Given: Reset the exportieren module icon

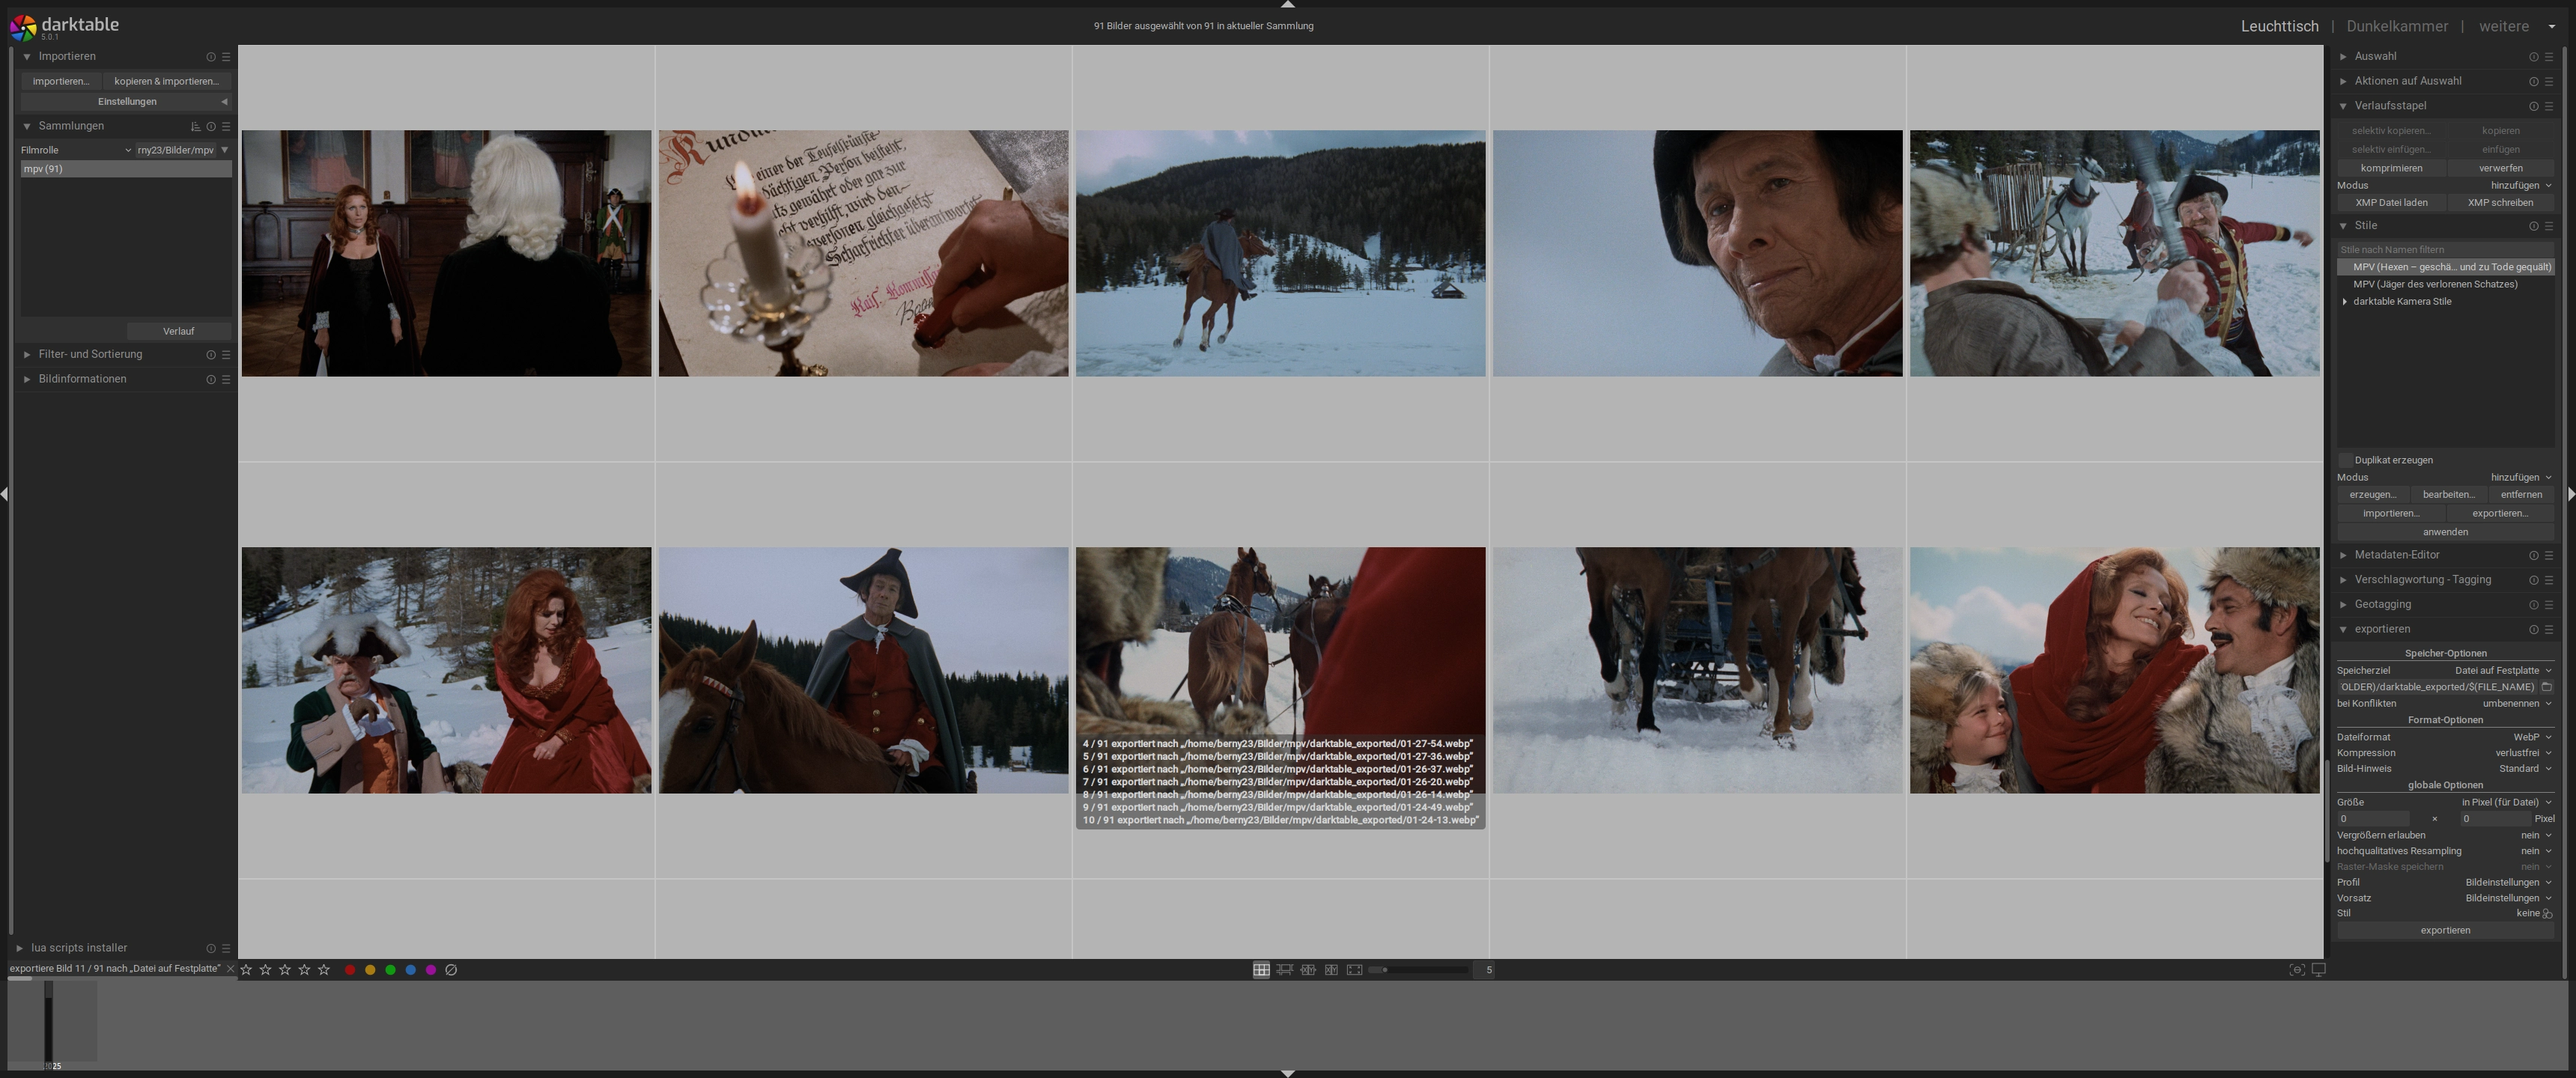Looking at the screenshot, I should pos(2534,630).
